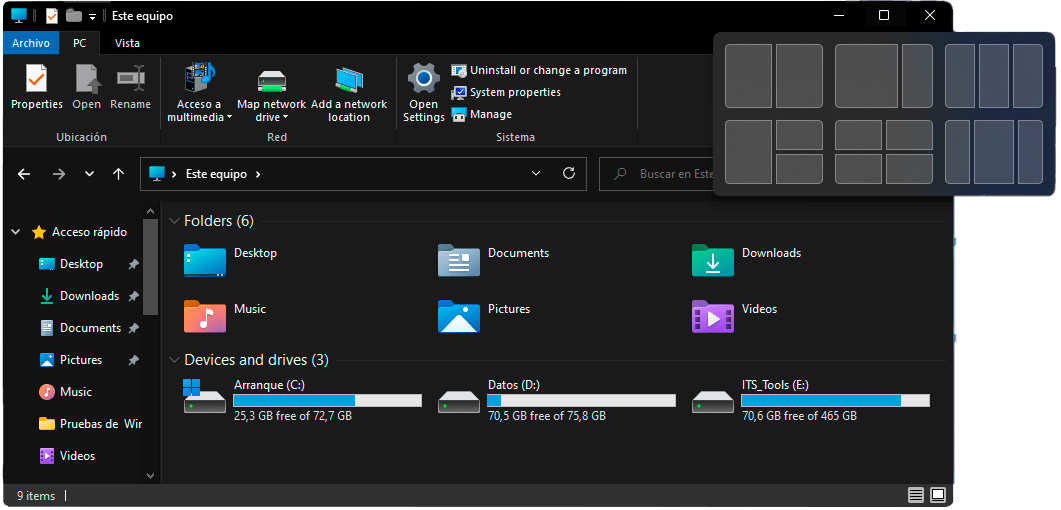Open address bar history dropdown
The height and width of the screenshot is (510, 1061).
537,173
